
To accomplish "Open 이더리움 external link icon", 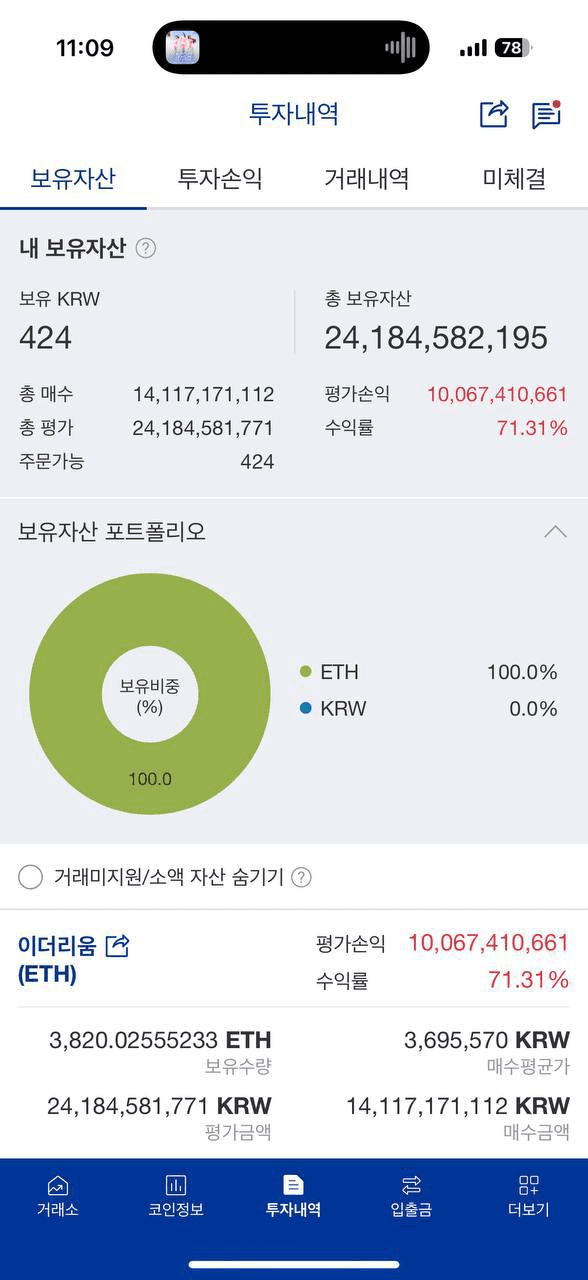I will [x=118, y=945].
